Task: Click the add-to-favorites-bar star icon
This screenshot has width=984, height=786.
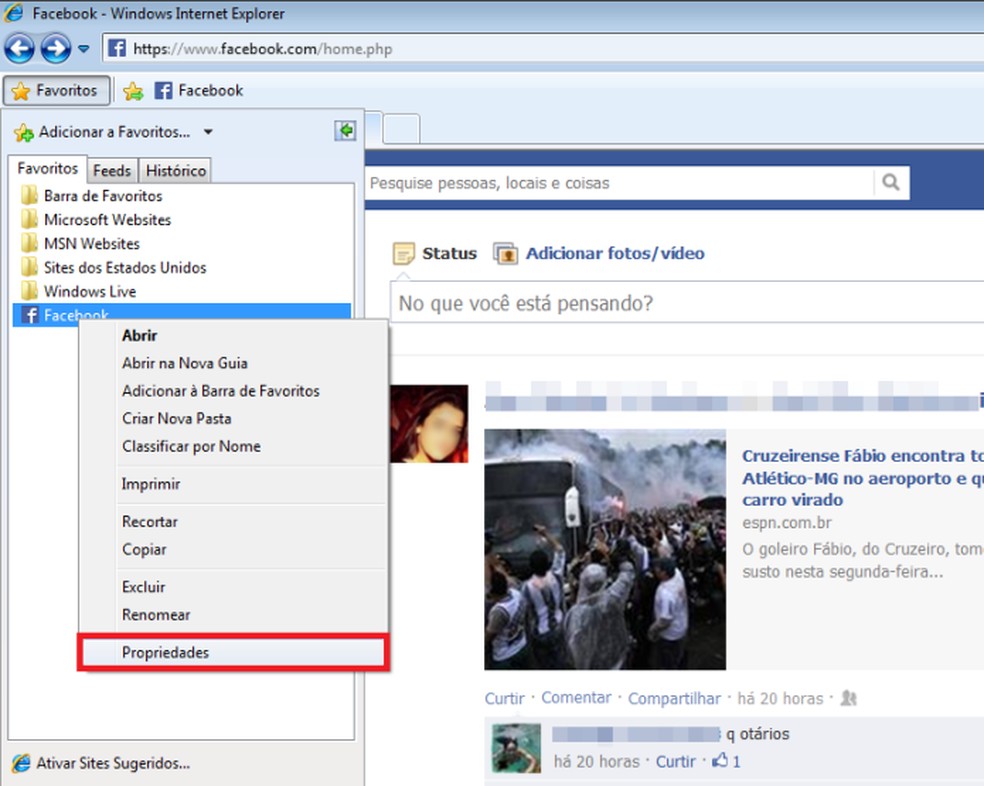Action: [x=133, y=91]
